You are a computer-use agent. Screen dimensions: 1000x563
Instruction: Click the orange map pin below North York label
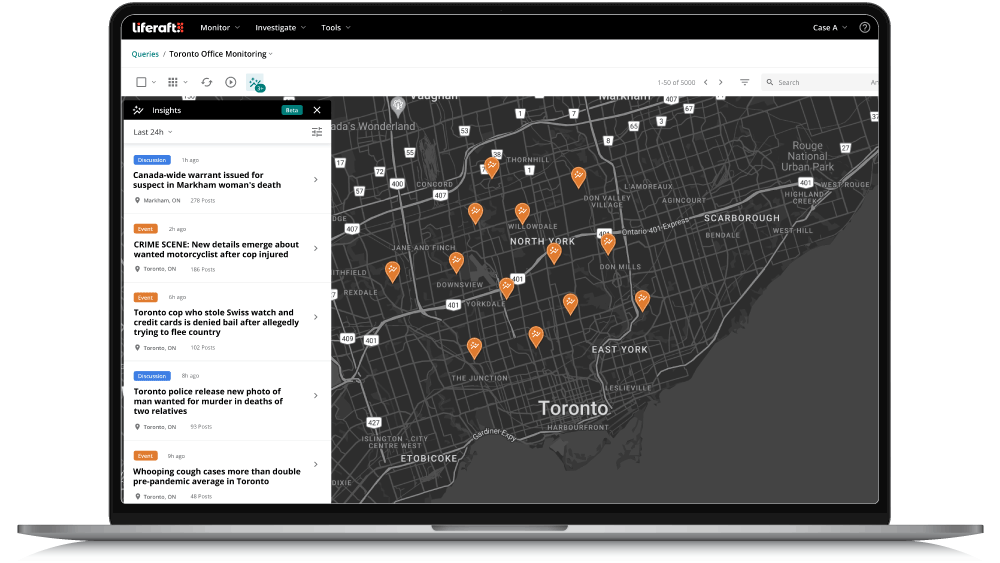pyautogui.click(x=554, y=253)
